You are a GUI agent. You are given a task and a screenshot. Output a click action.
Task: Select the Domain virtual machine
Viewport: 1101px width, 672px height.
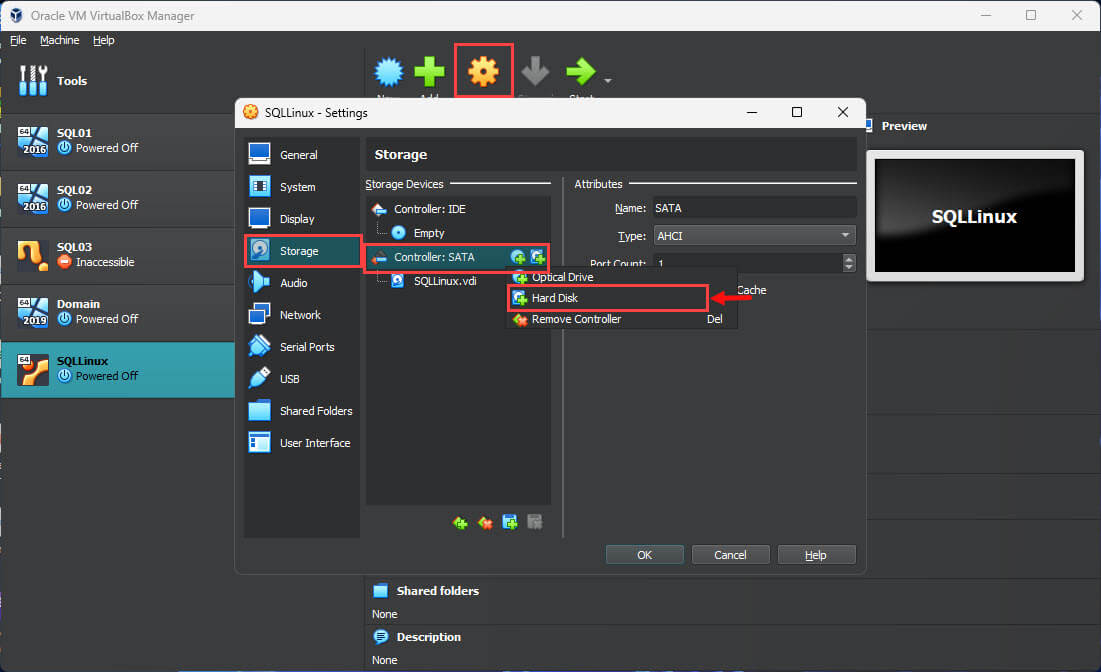point(117,312)
